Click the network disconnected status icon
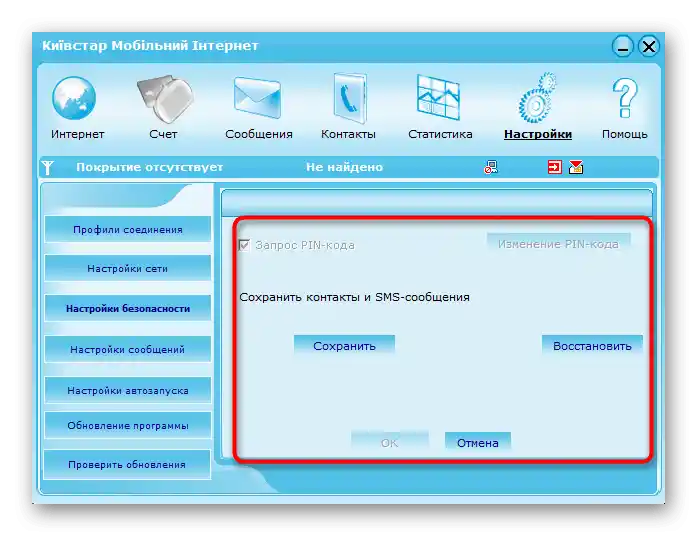 pyautogui.click(x=491, y=167)
